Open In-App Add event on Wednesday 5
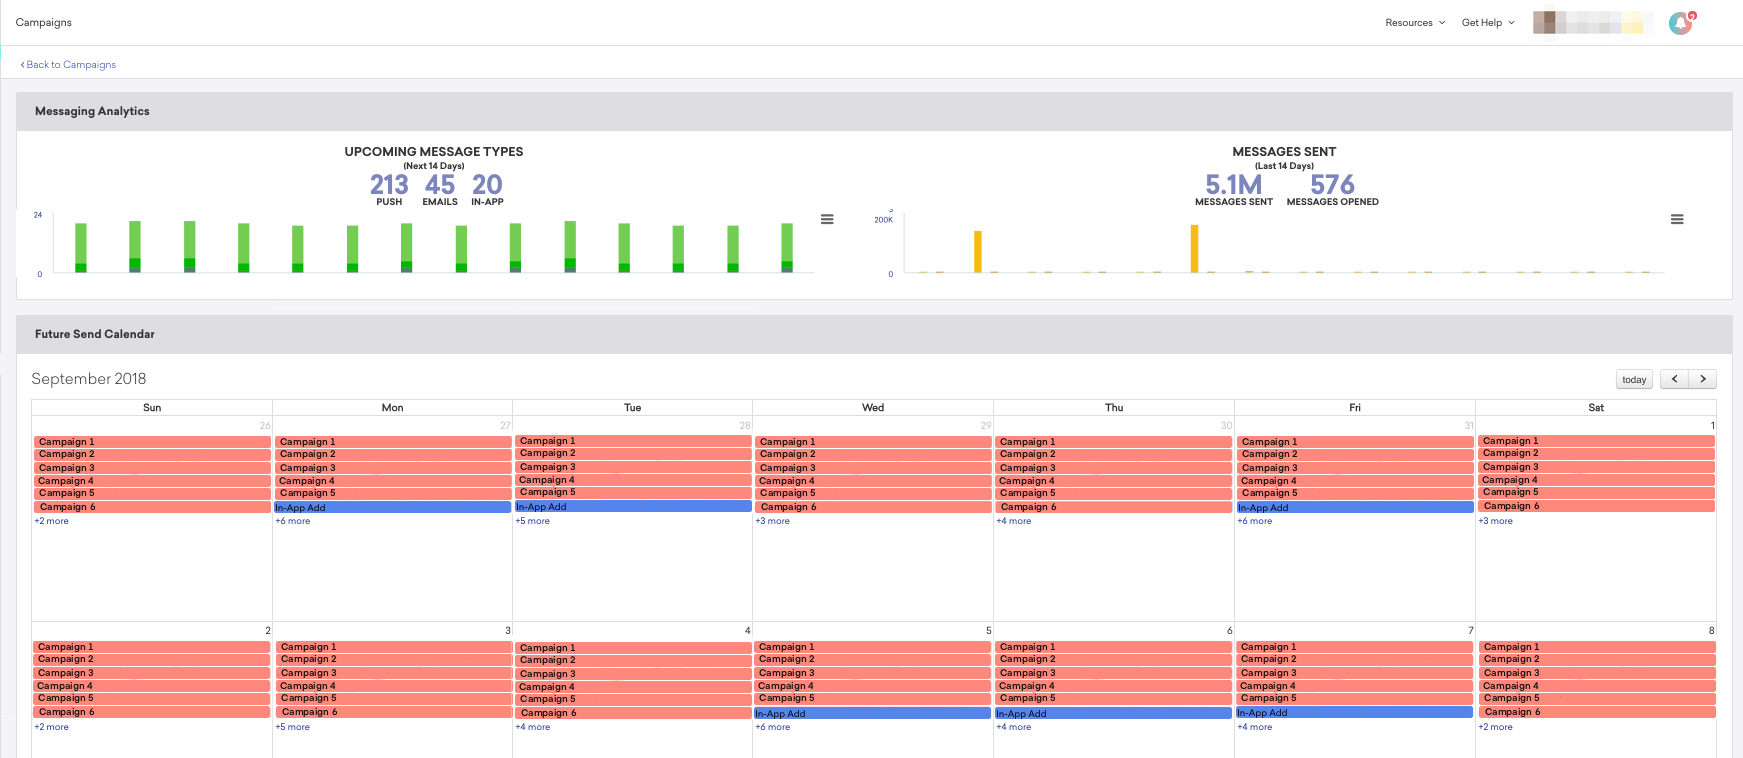 (x=873, y=714)
